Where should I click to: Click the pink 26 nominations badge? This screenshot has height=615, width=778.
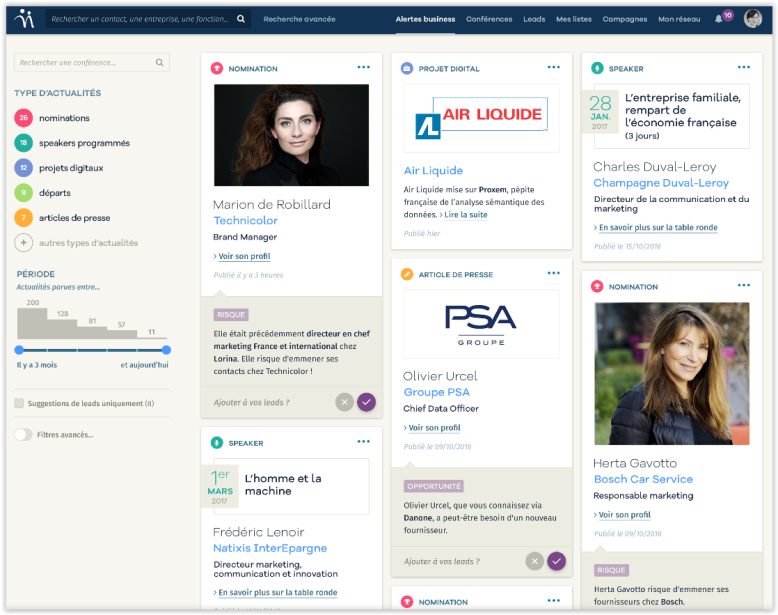click(x=23, y=118)
